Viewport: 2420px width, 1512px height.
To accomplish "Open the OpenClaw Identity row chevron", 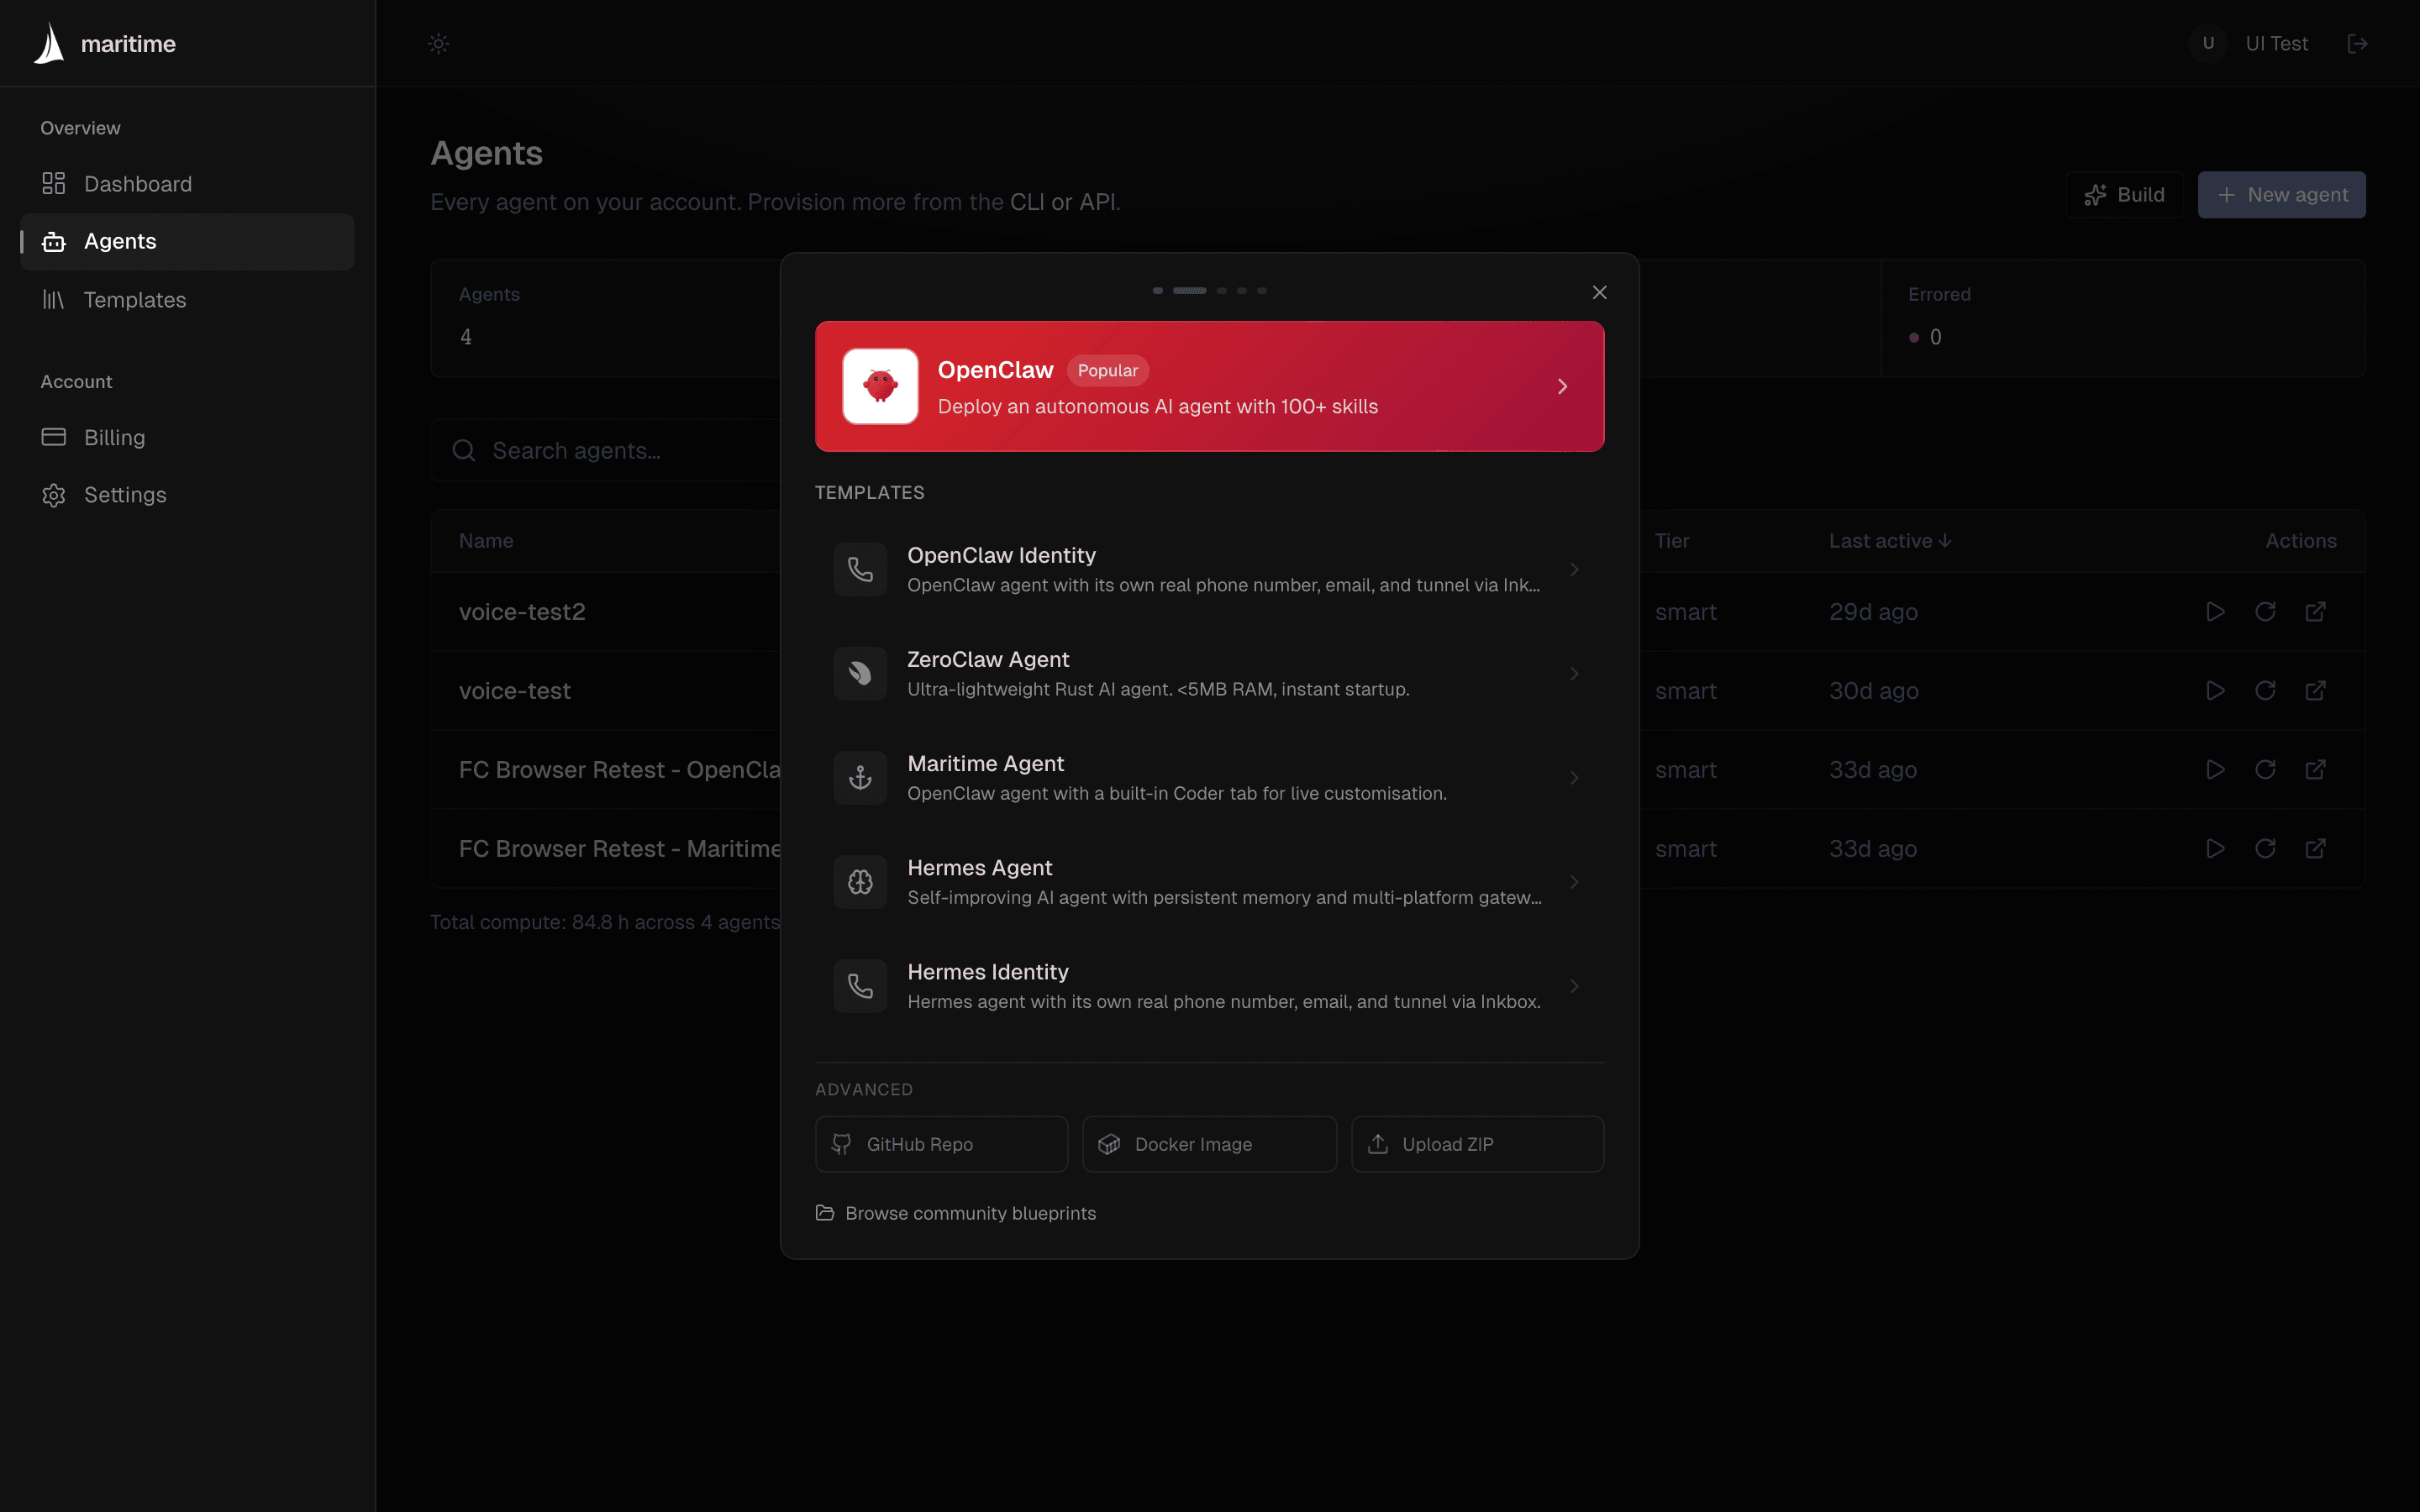I will [x=1574, y=569].
